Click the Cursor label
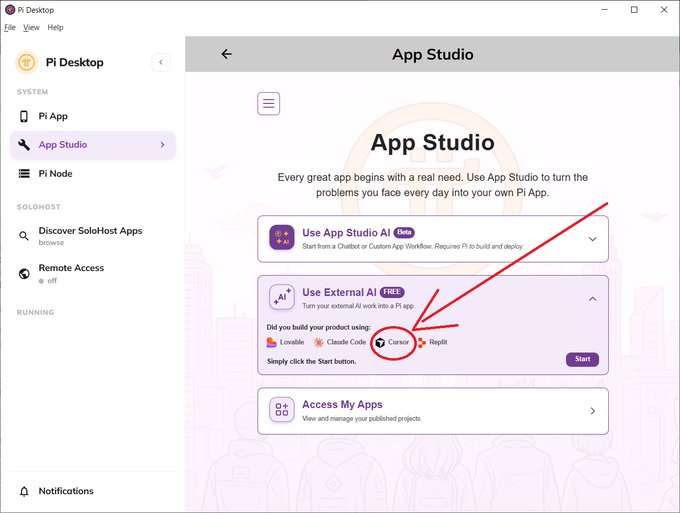Viewport: 680px width, 513px height. click(x=399, y=342)
